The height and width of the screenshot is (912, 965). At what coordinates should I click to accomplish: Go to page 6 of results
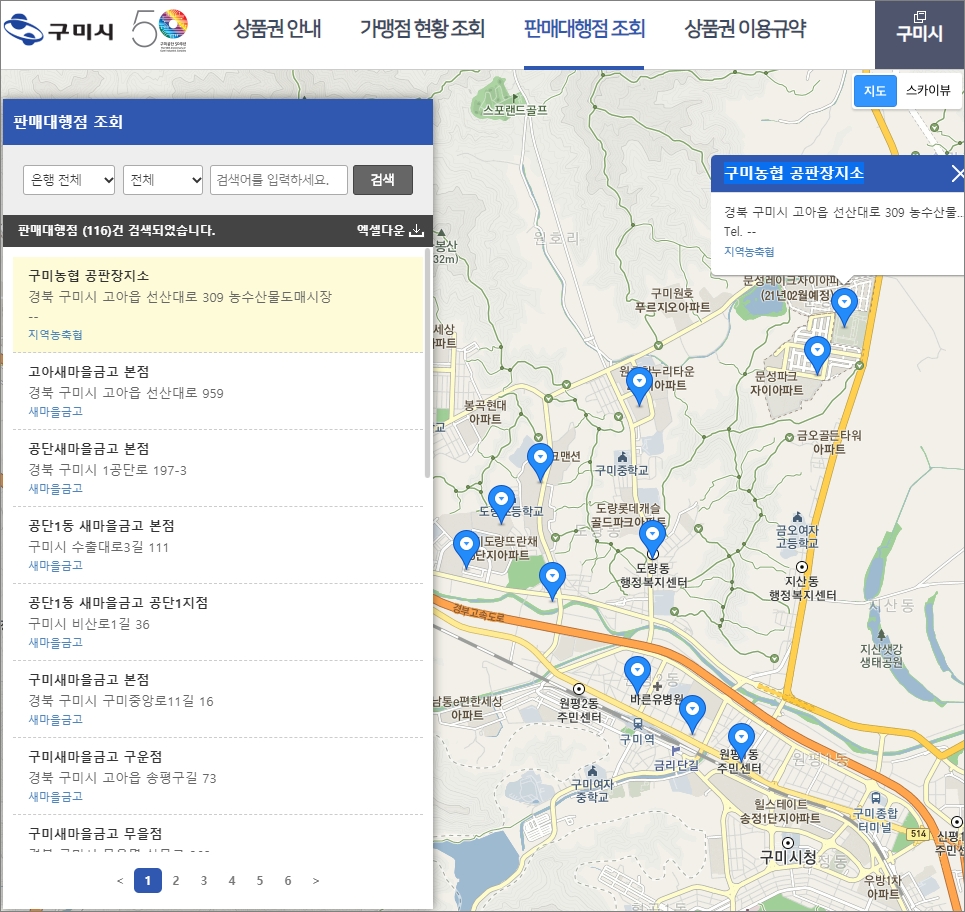288,881
